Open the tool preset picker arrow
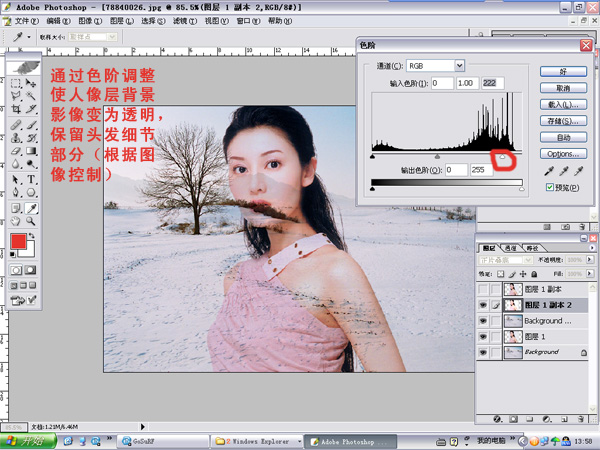Image resolution: width=600 pixels, height=450 pixels. pyautogui.click(x=29, y=37)
